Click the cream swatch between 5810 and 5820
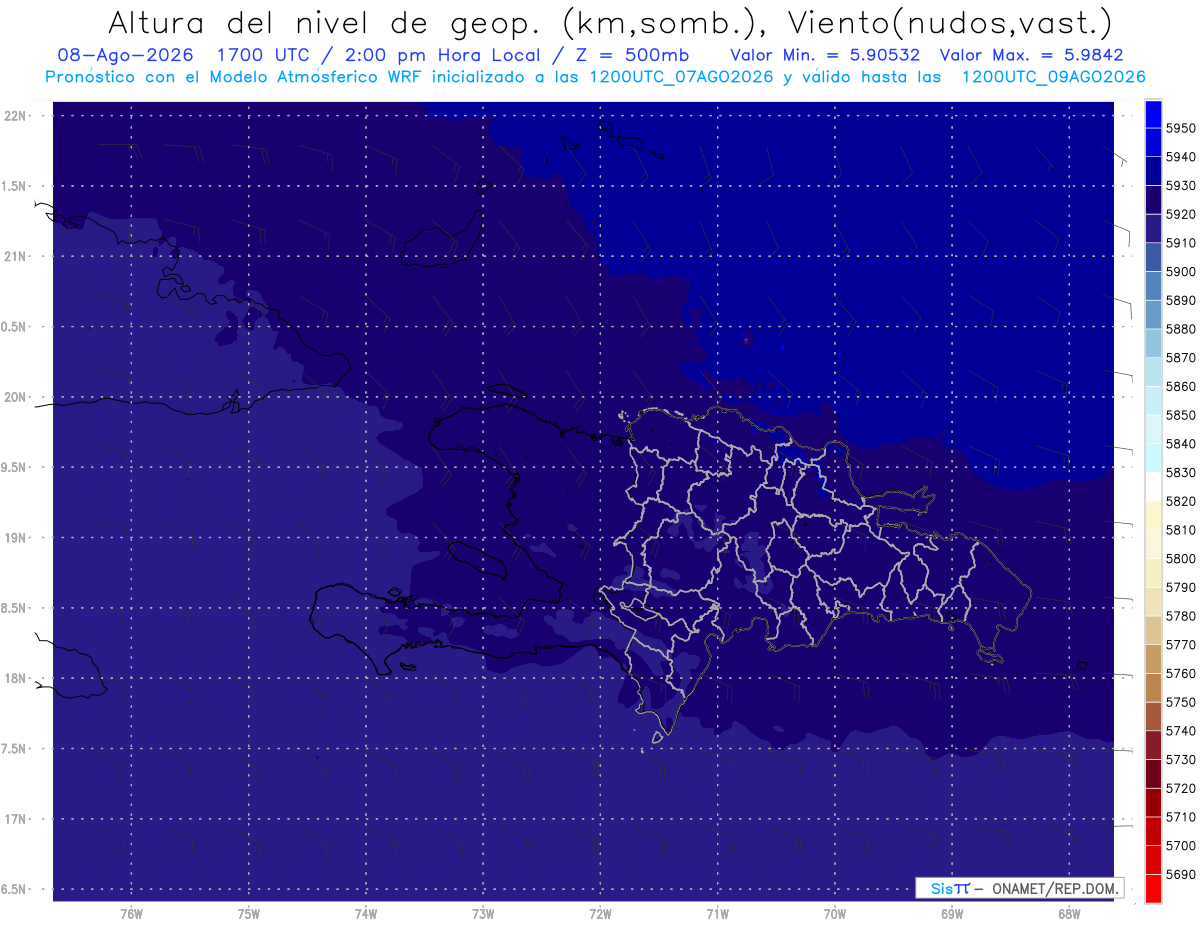 pyautogui.click(x=1153, y=515)
